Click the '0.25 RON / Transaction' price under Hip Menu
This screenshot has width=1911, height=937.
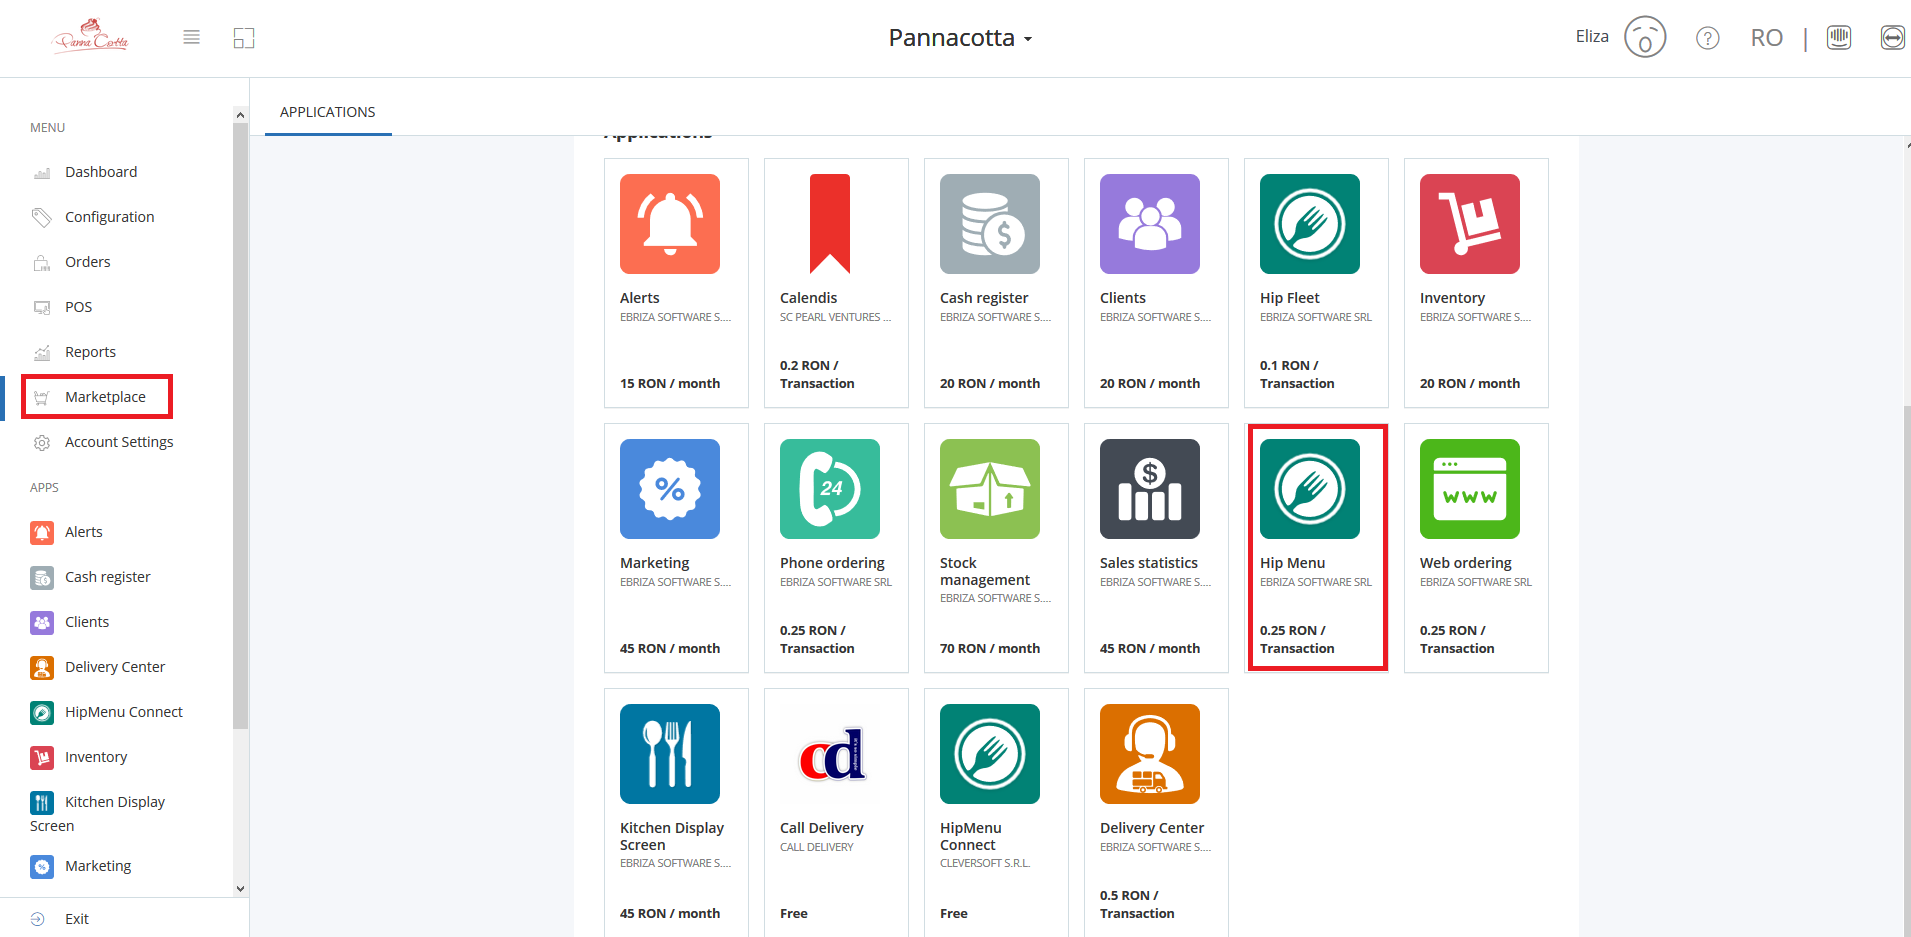pos(1297,640)
